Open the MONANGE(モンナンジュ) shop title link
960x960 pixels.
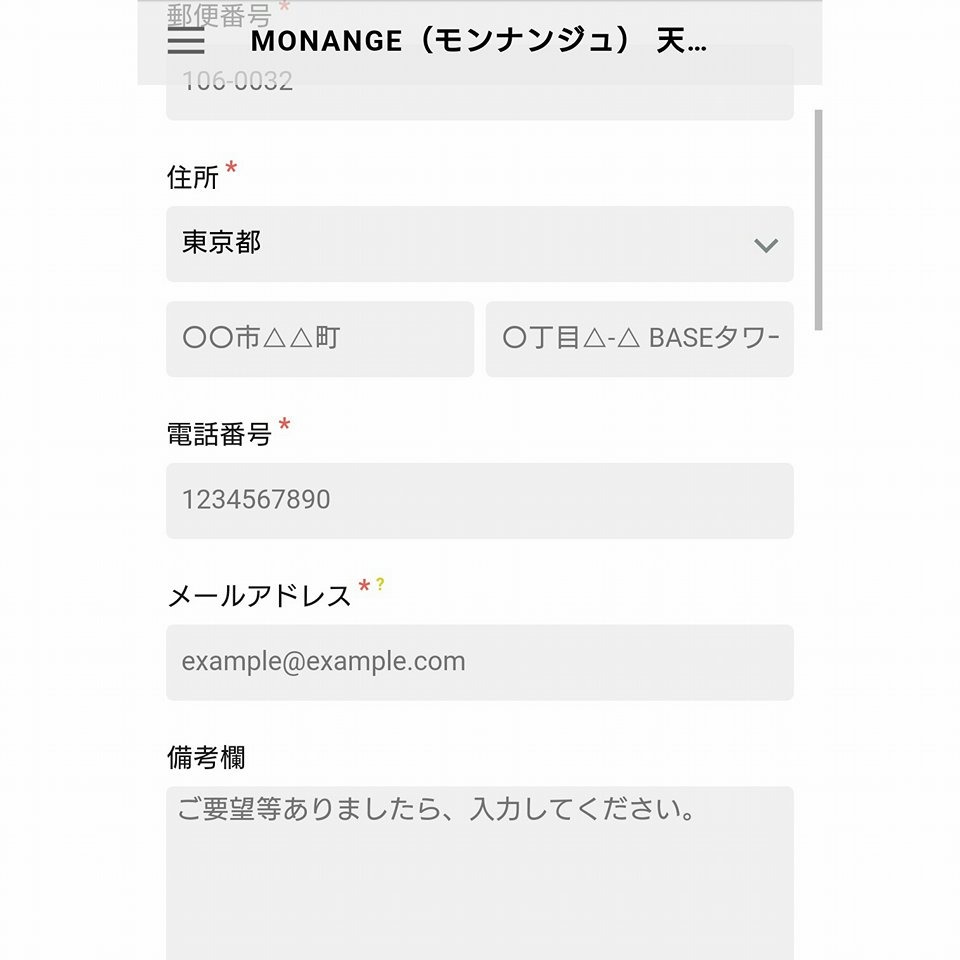[479, 41]
